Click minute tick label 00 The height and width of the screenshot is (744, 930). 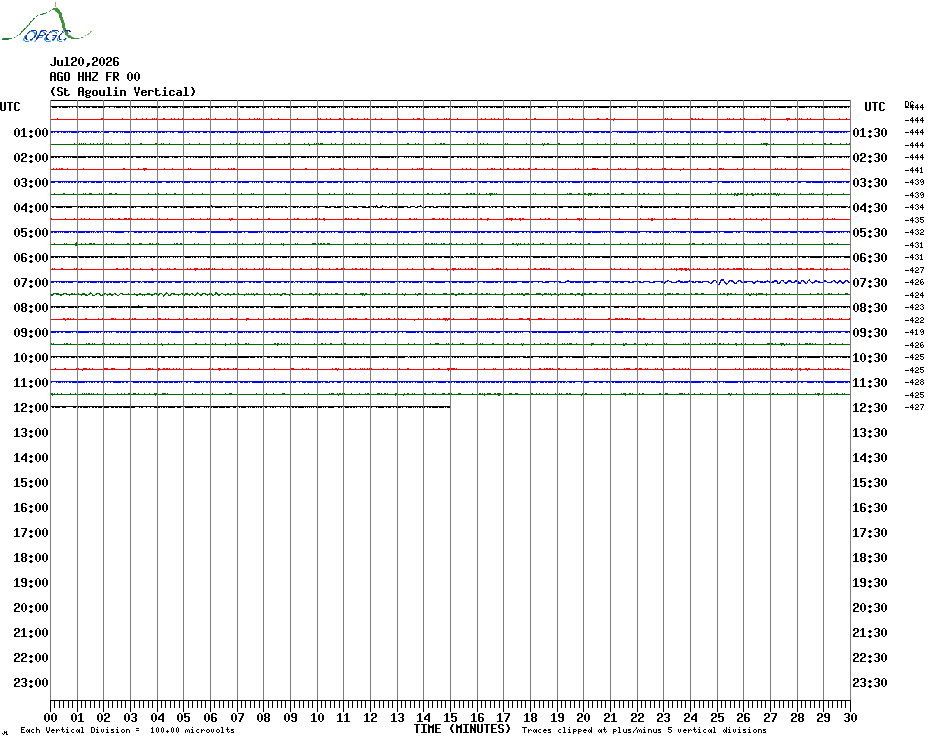[x=50, y=718]
